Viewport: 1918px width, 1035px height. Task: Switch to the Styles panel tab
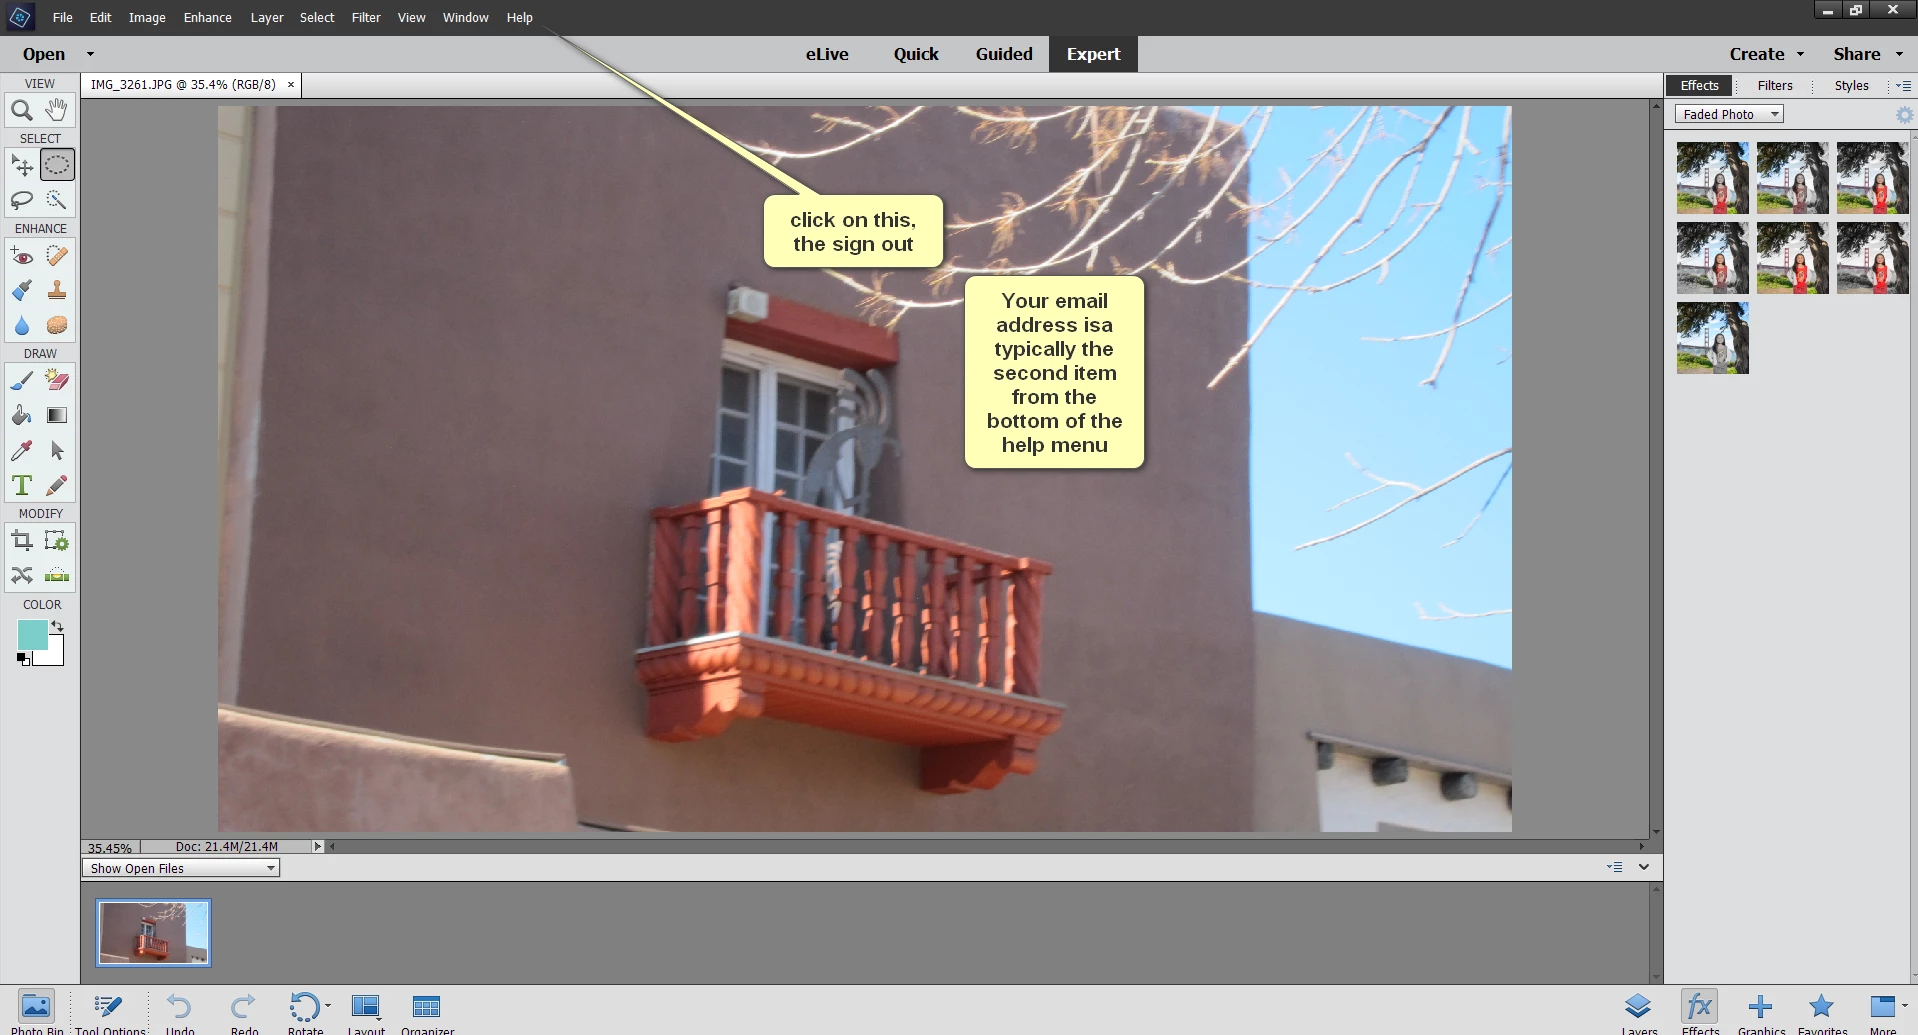[1851, 85]
